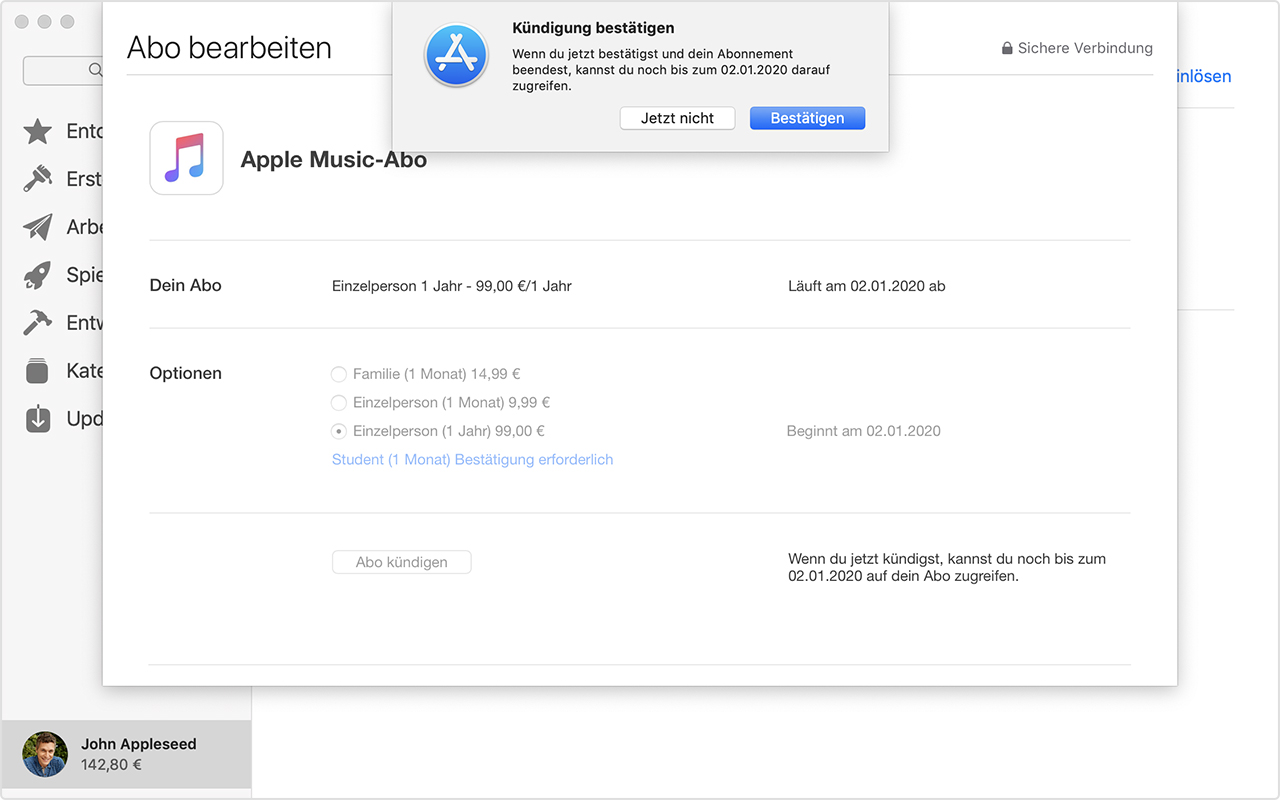This screenshot has width=1280, height=800.
Task: Click the Dein Abo label
Action: pos(185,285)
